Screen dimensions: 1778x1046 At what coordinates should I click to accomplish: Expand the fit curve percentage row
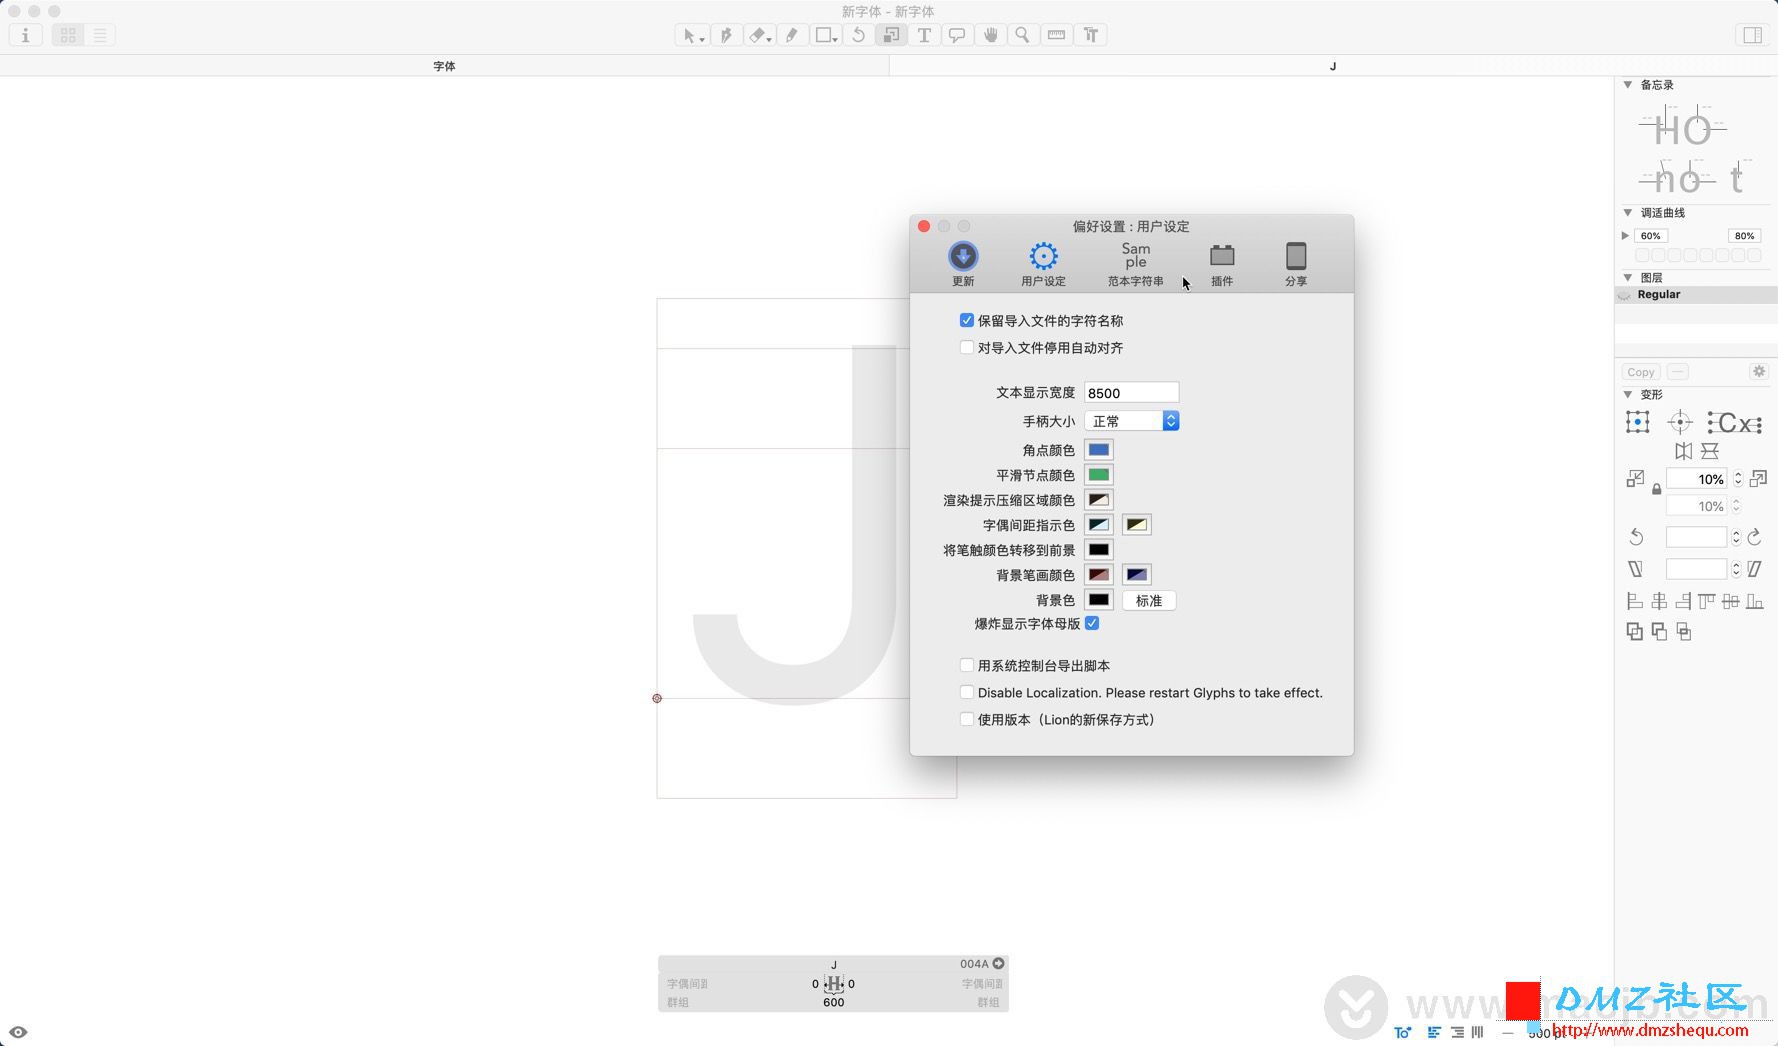(1625, 236)
